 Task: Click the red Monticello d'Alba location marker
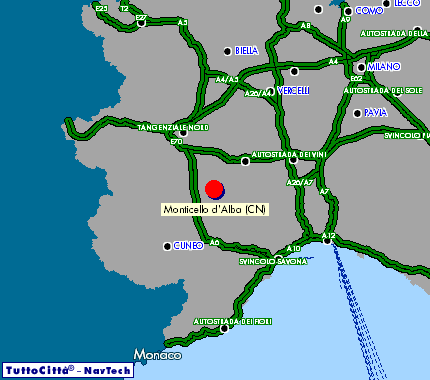[214, 189]
